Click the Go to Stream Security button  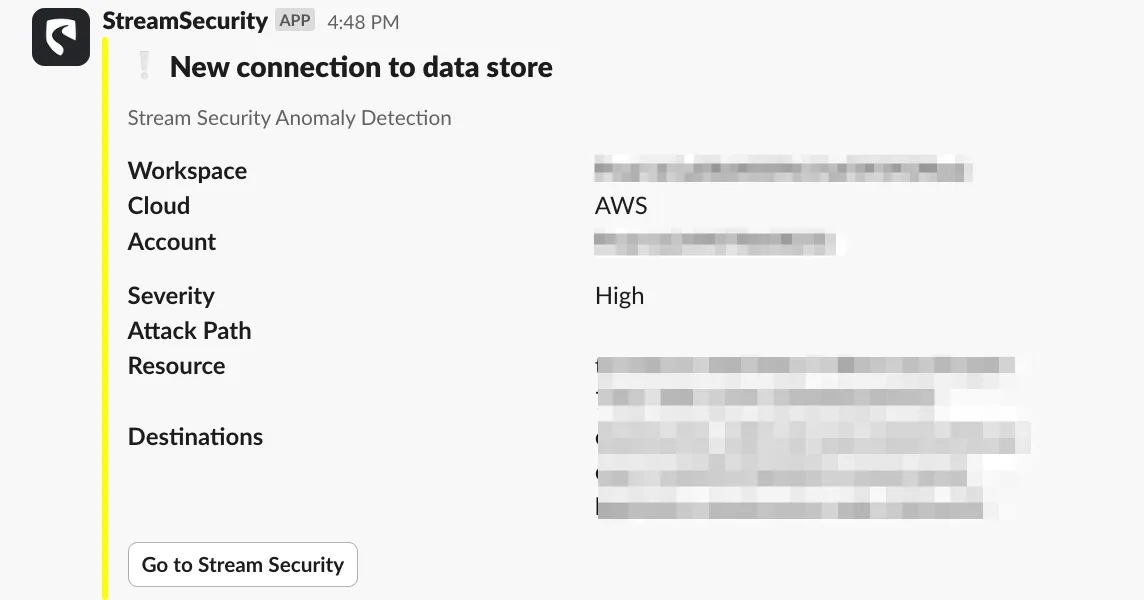coord(242,564)
